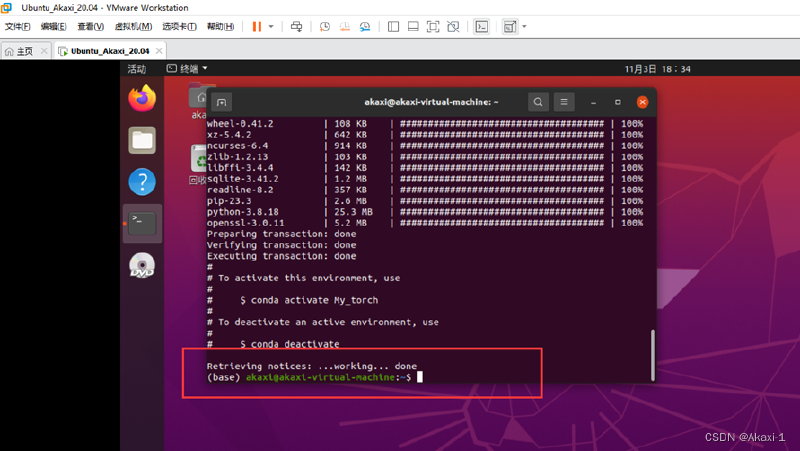
Task: Toggle the thumbnail bar view
Action: click(x=413, y=27)
